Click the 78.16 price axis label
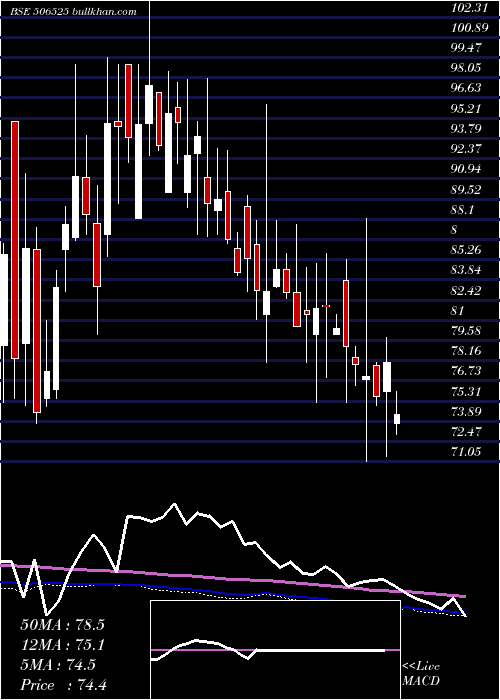Screen dimensions: 500x700 467,351
